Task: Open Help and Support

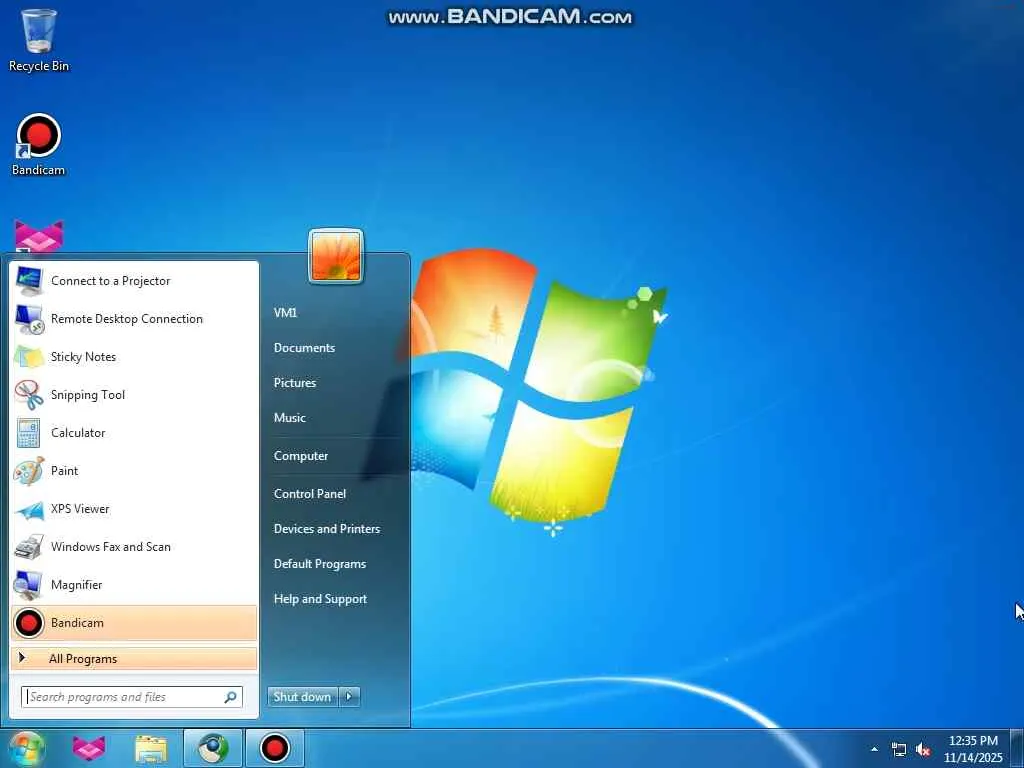Action: click(x=320, y=599)
